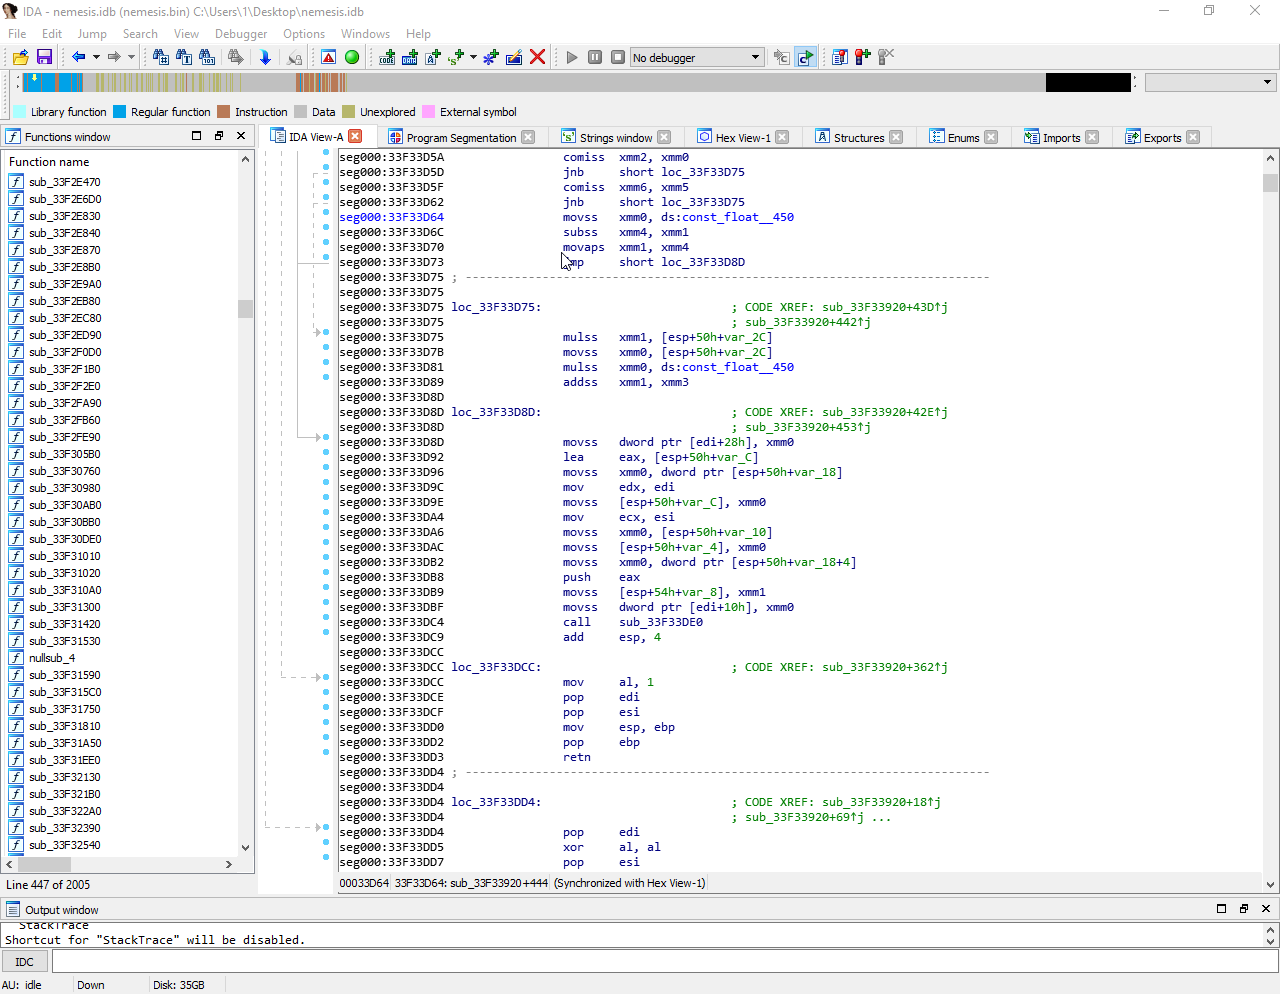
Task: Click the blue asterisk plus icon
Action: (491, 57)
